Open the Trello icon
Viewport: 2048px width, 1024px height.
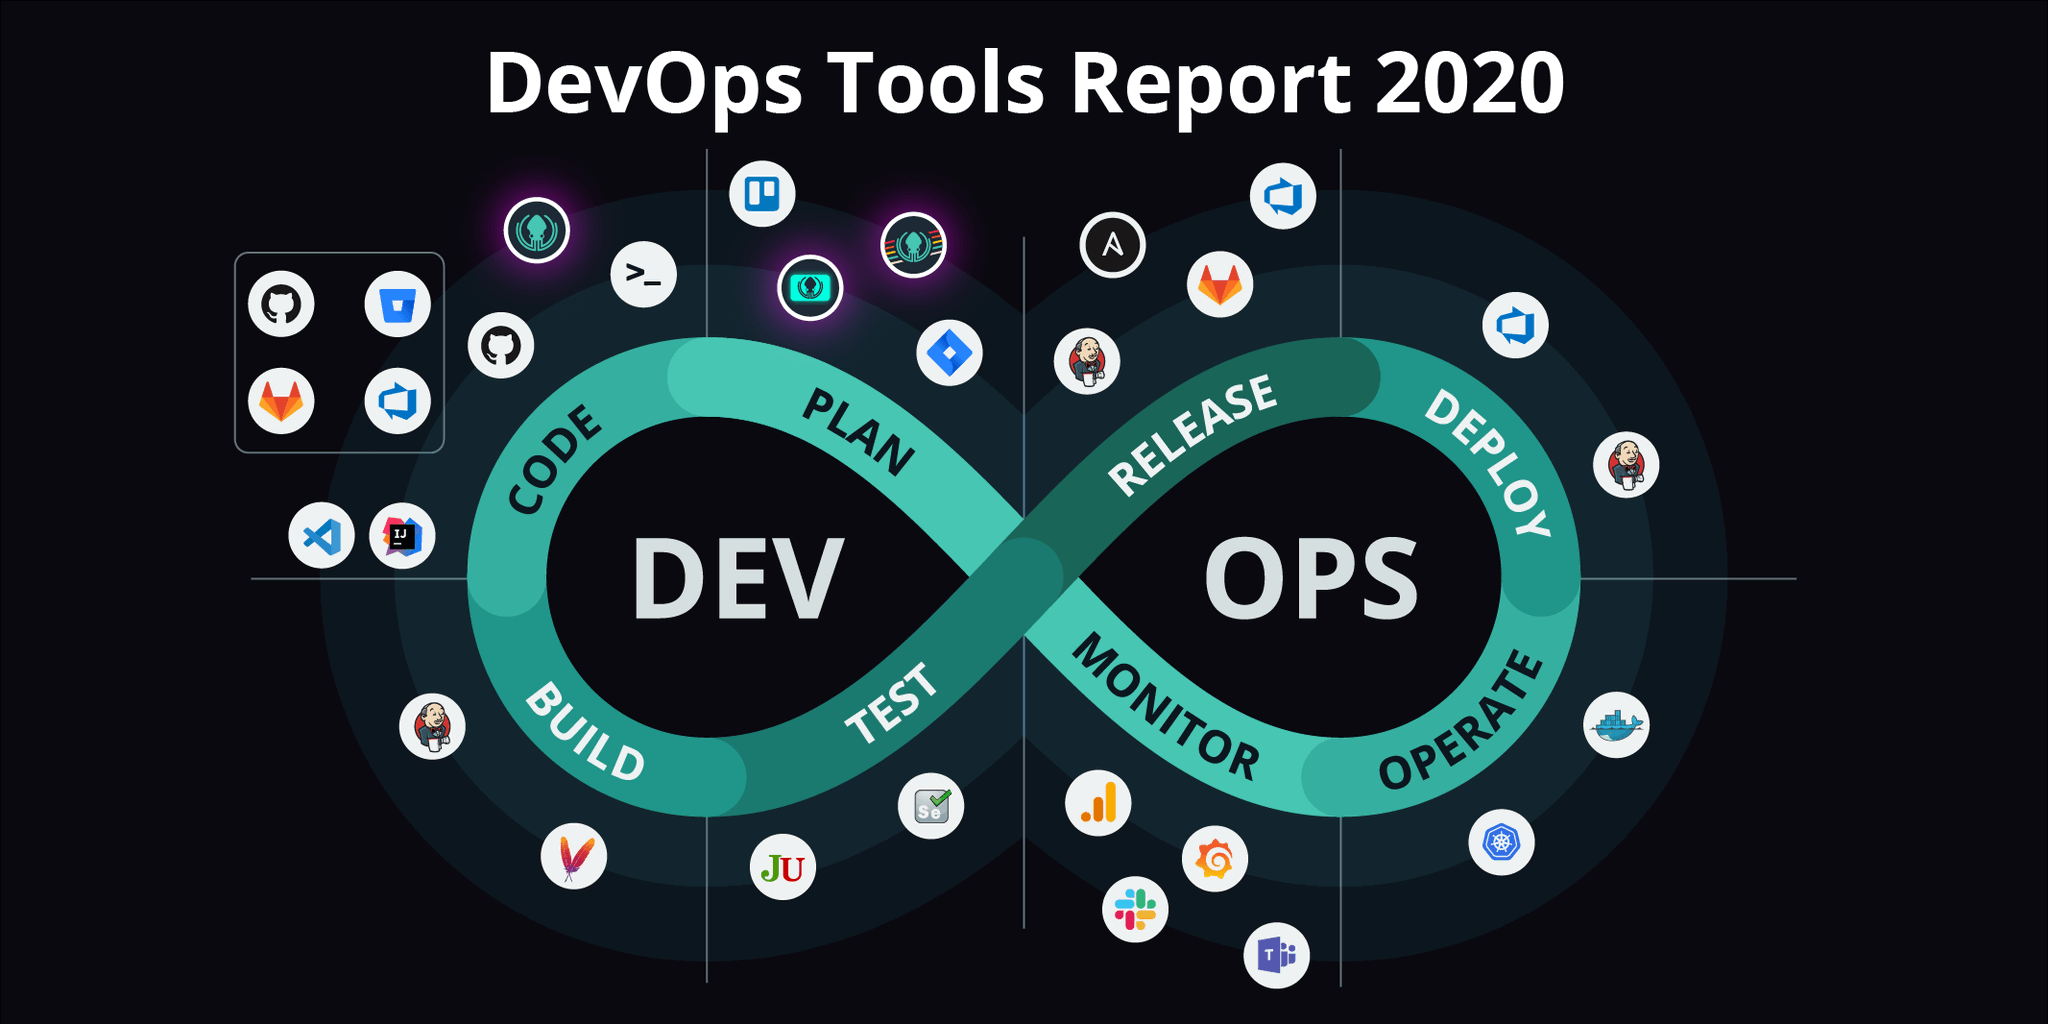click(x=762, y=193)
